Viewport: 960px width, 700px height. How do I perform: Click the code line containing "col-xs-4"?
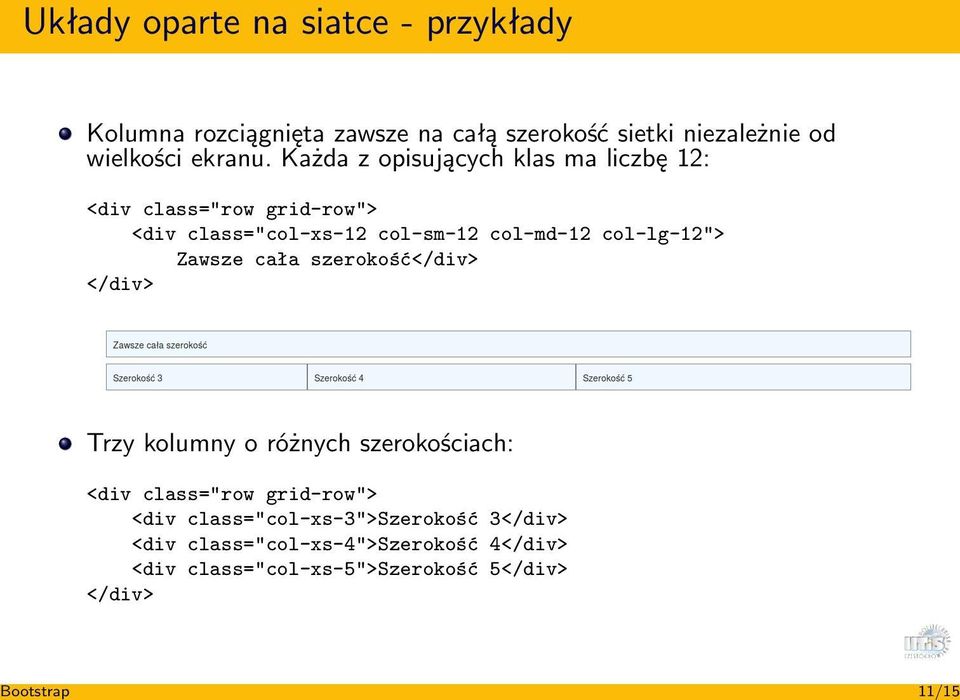pyautogui.click(x=350, y=544)
